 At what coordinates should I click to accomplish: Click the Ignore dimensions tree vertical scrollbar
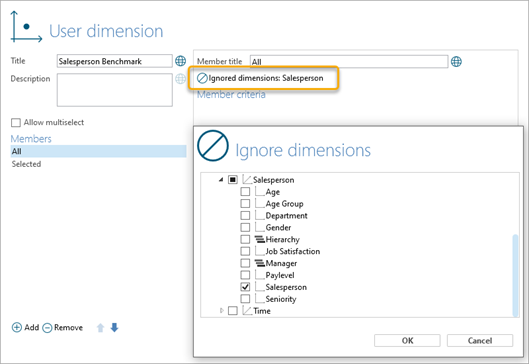click(x=515, y=275)
